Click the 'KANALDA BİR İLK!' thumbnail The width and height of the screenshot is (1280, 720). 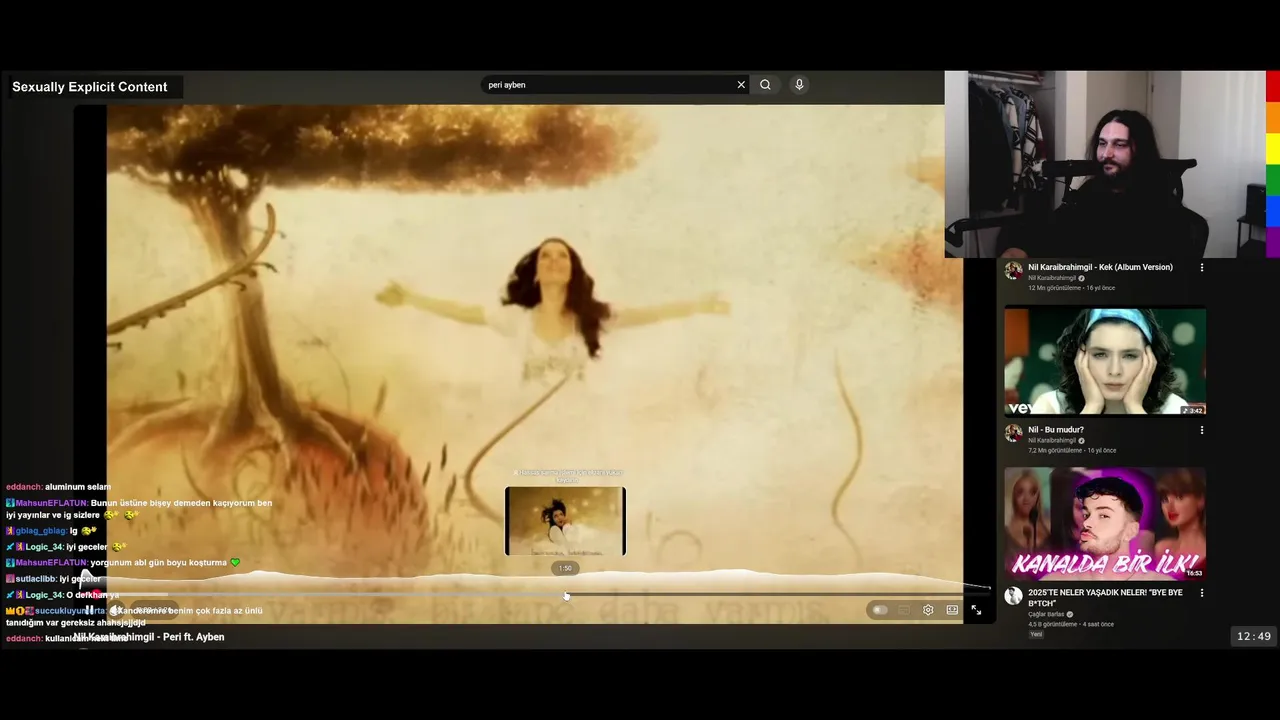tap(1105, 523)
